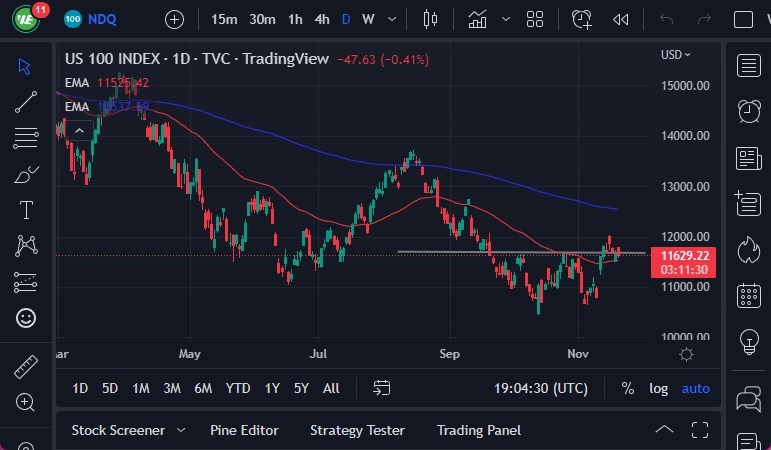Select the 4h timeframe button
The image size is (771, 450).
[322, 19]
